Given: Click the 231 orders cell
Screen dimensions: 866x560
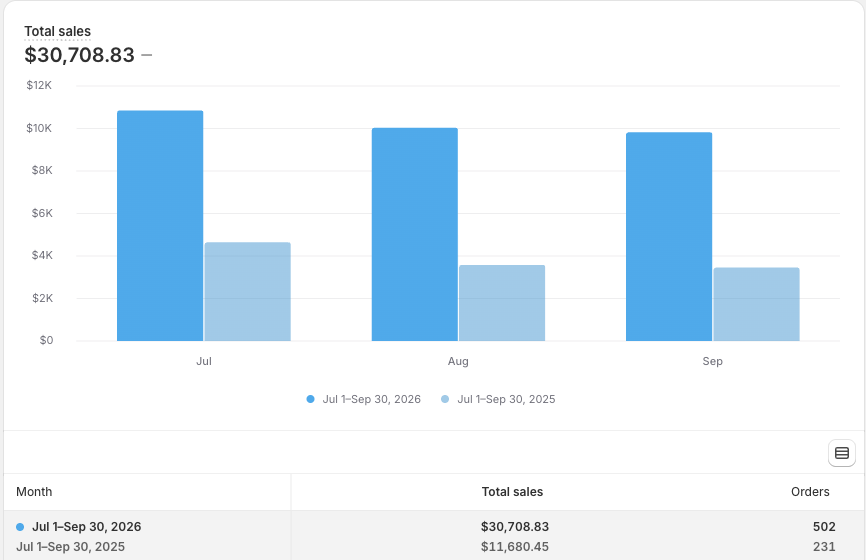Looking at the screenshot, I should 824,547.
